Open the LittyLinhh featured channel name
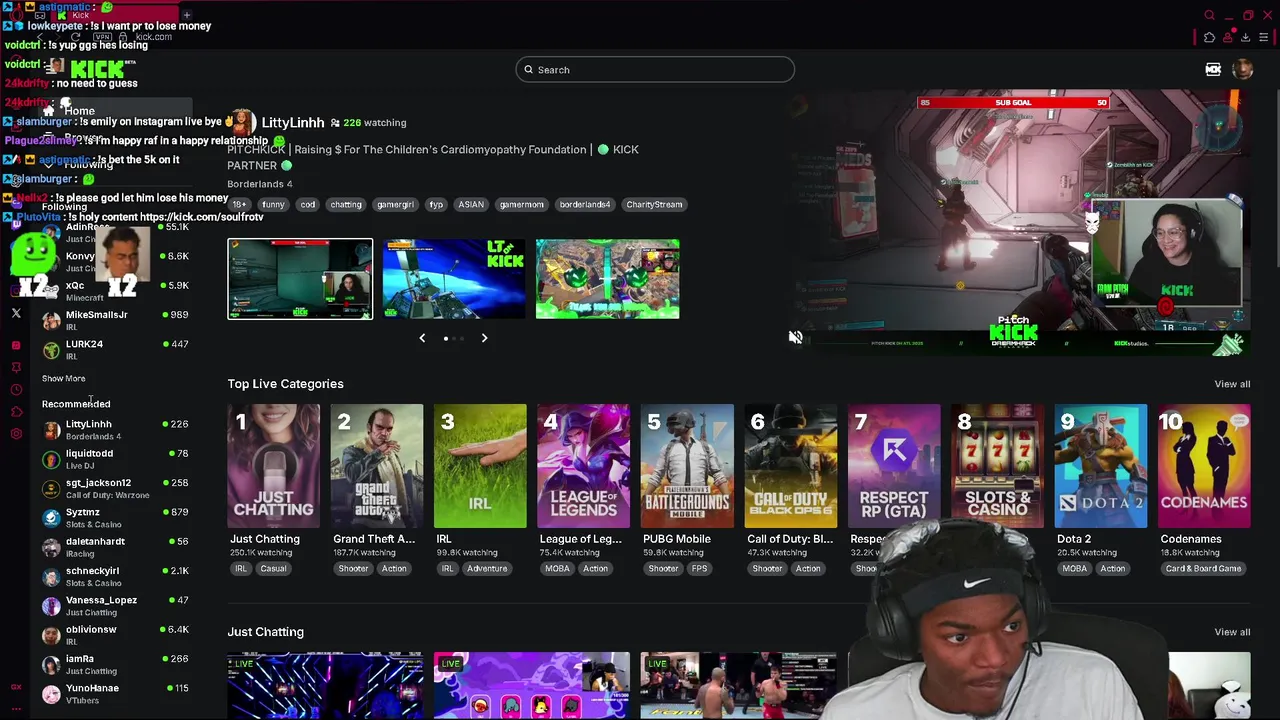 (x=293, y=122)
